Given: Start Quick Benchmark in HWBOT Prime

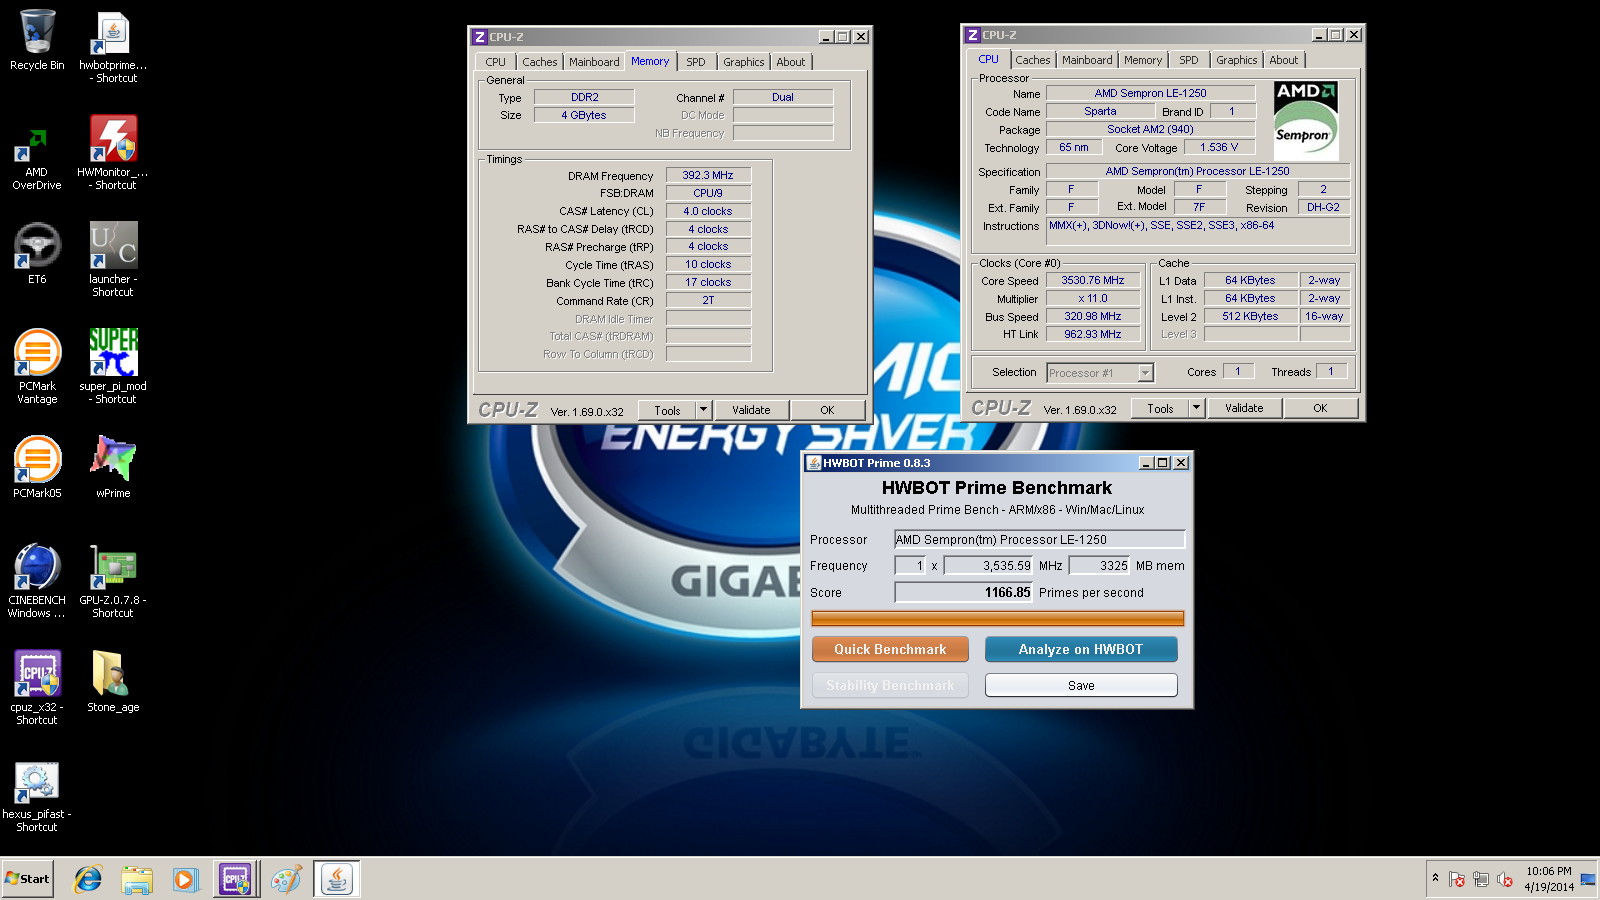Looking at the screenshot, I should [x=890, y=649].
